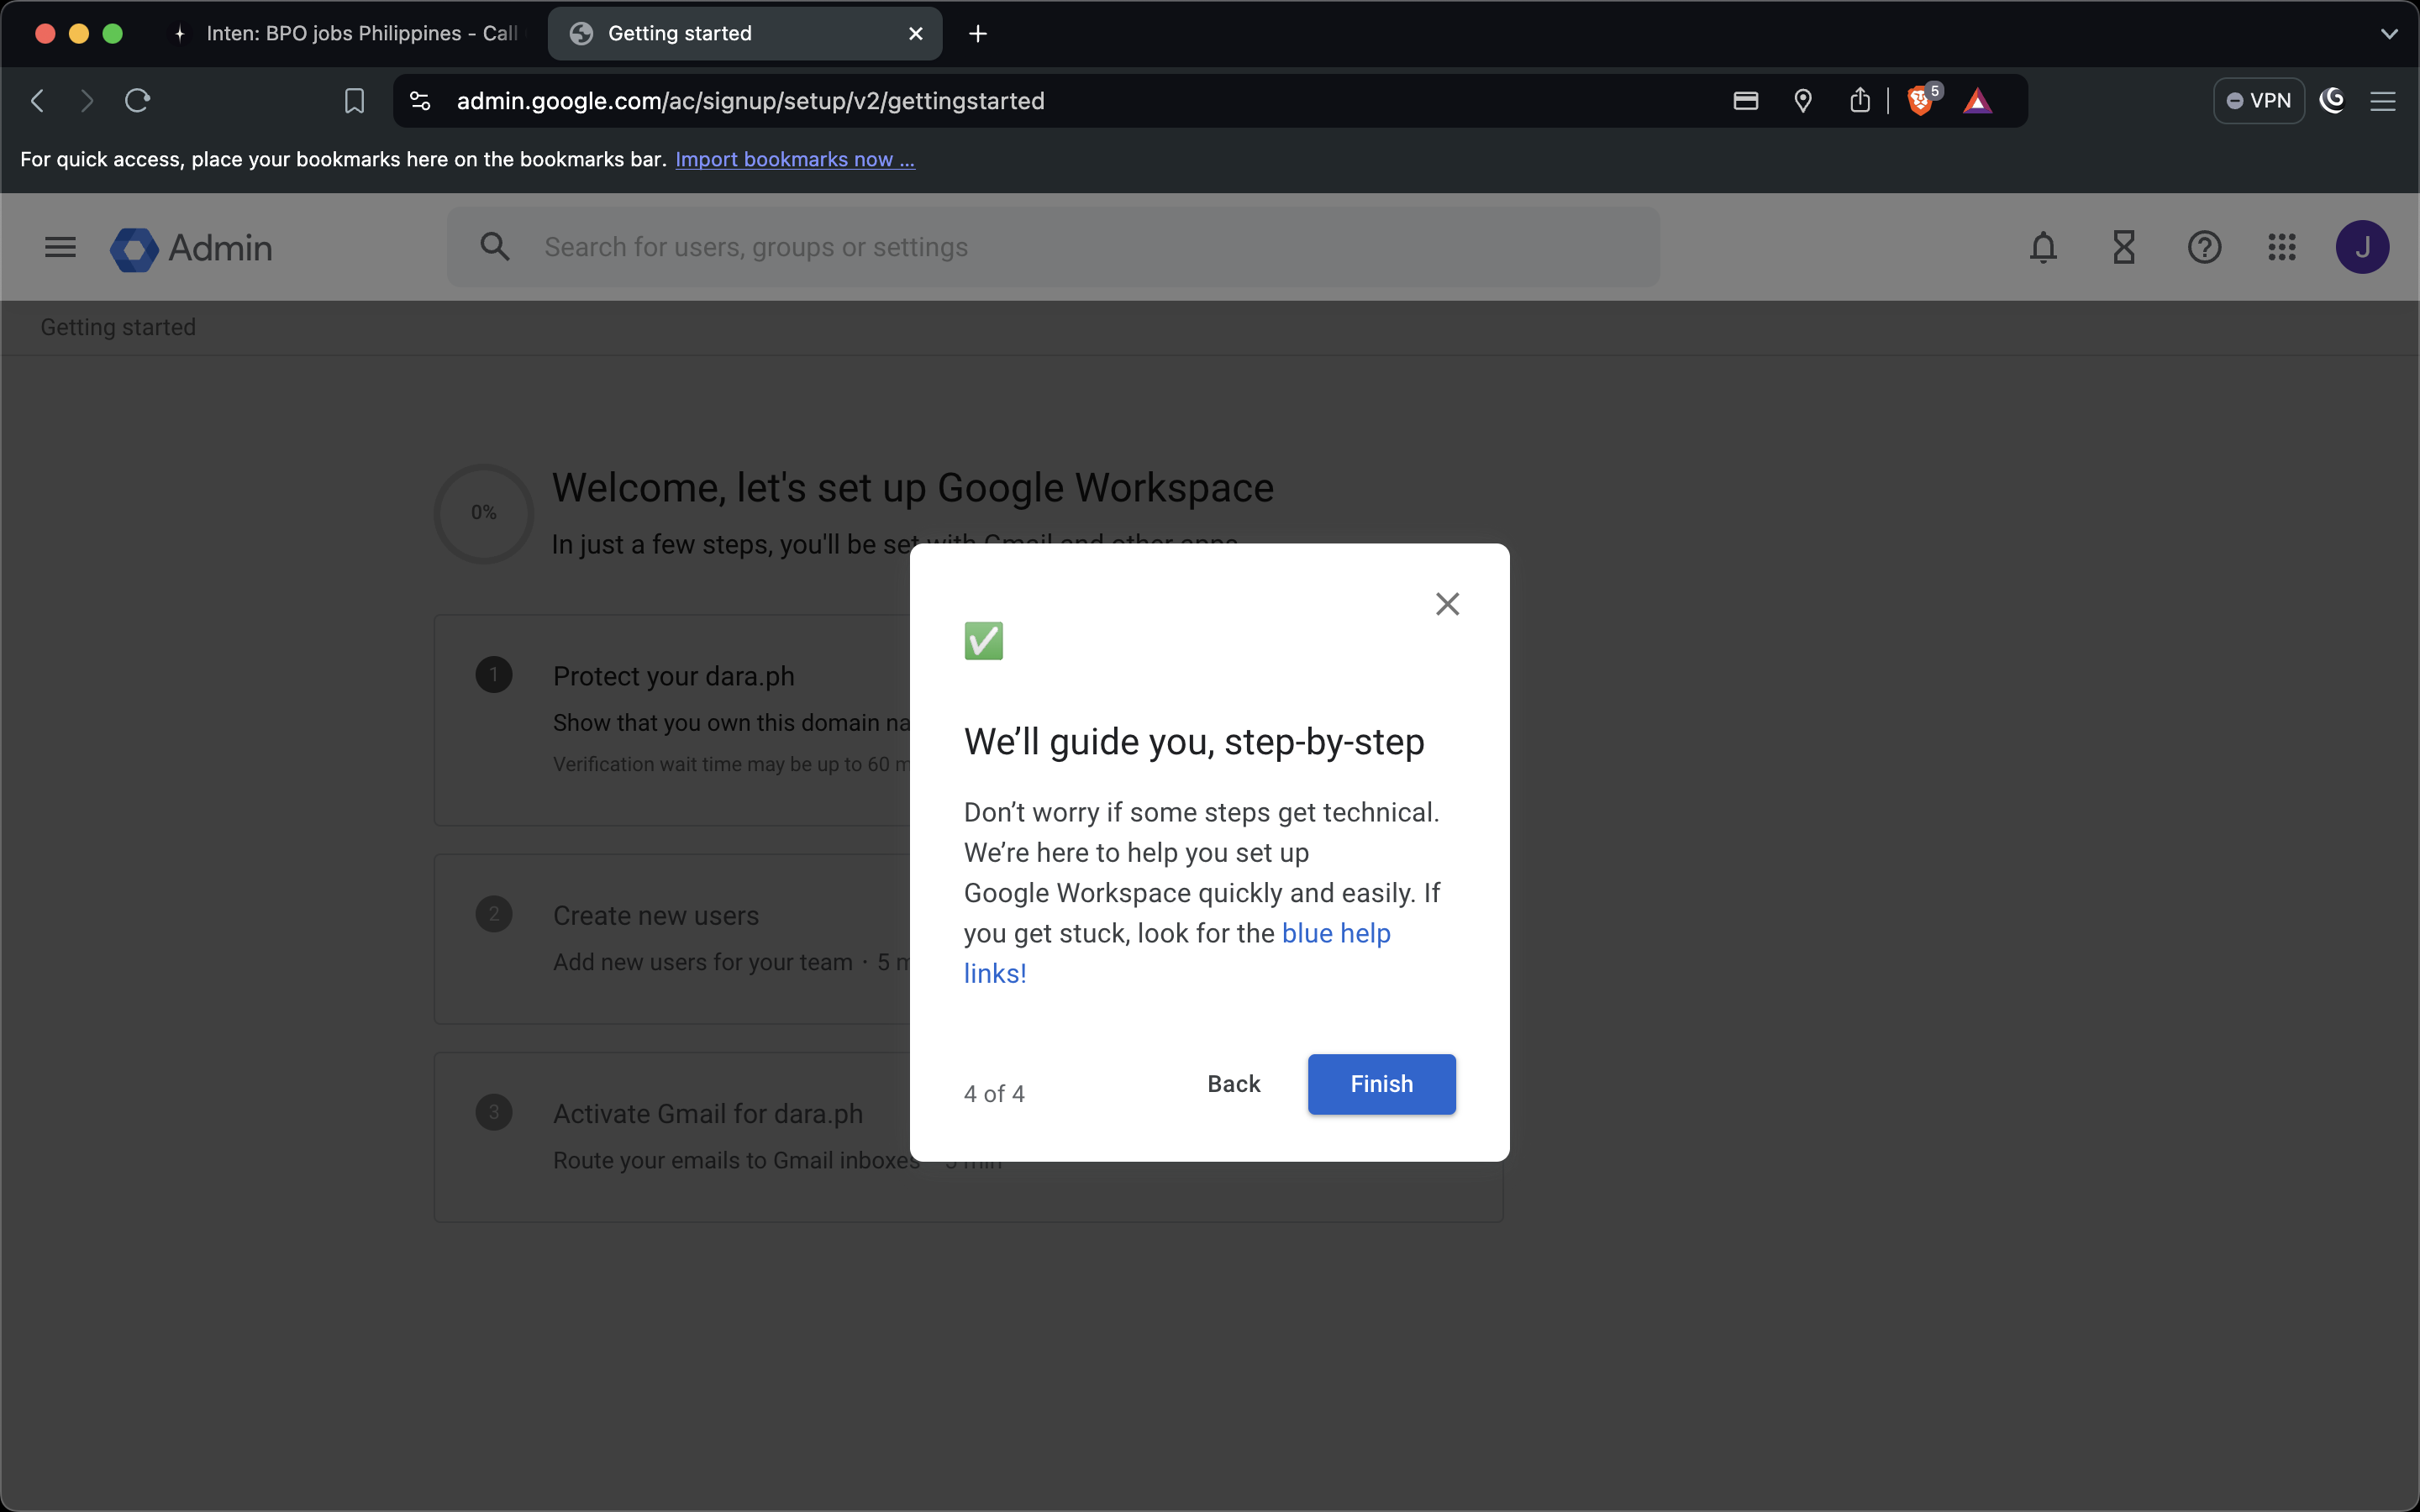Click the Google Admin logo

click(x=191, y=248)
